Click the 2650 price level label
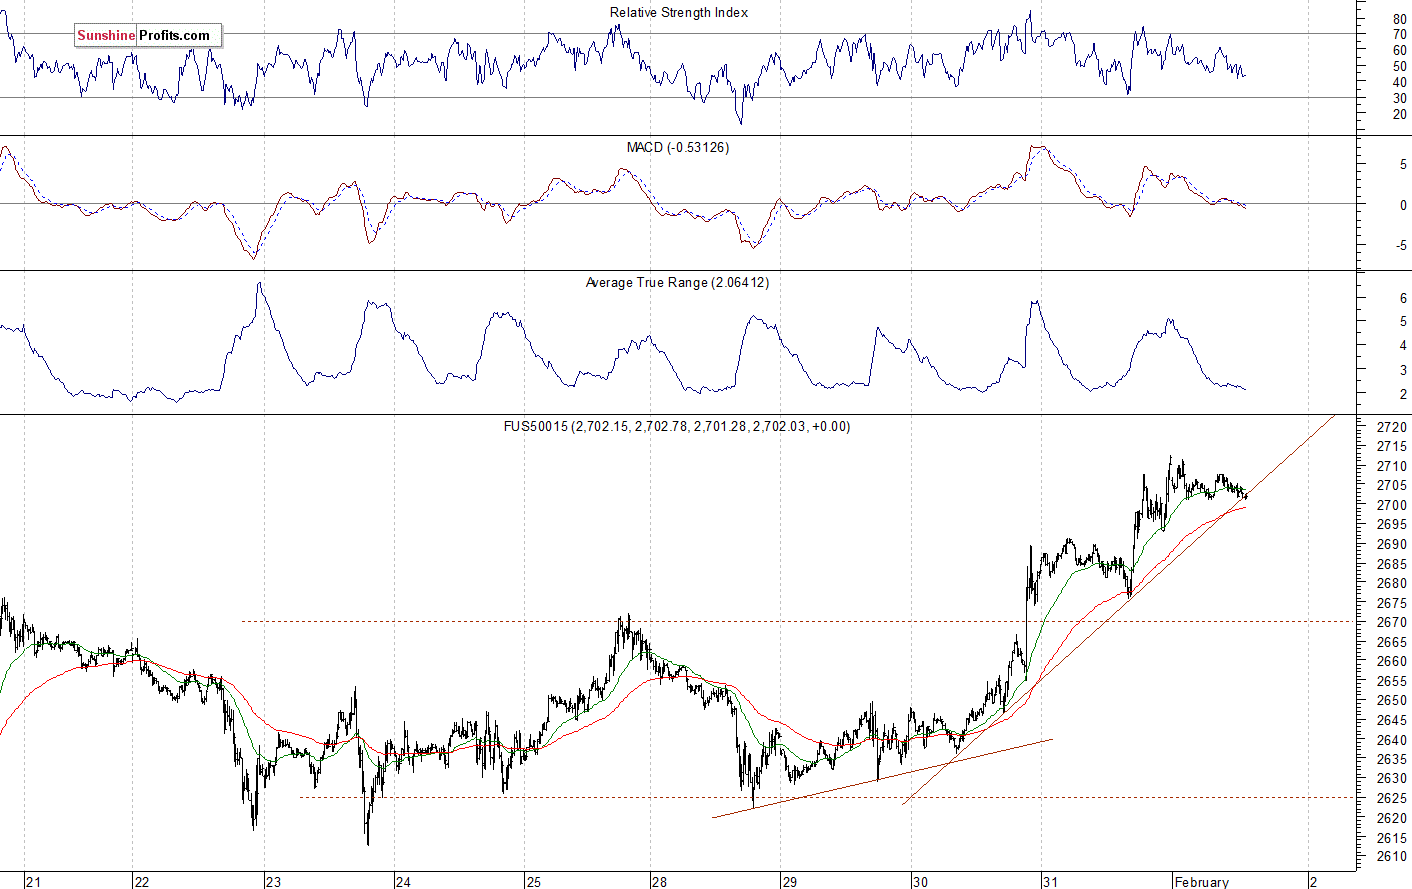This screenshot has height=889, width=1412. coord(1392,700)
